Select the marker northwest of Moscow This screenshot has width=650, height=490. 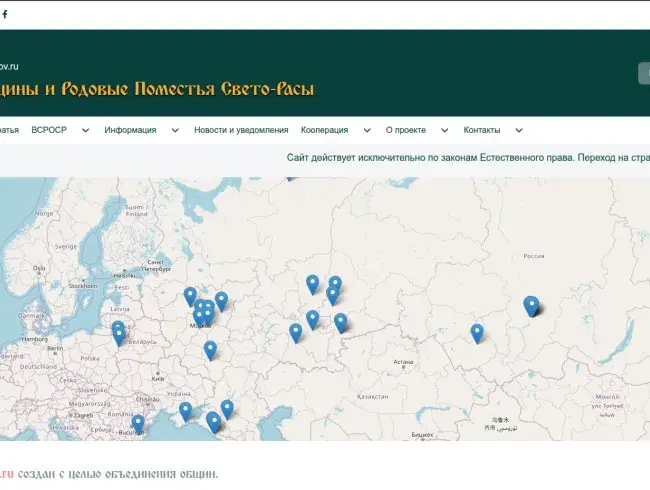[x=190, y=296]
